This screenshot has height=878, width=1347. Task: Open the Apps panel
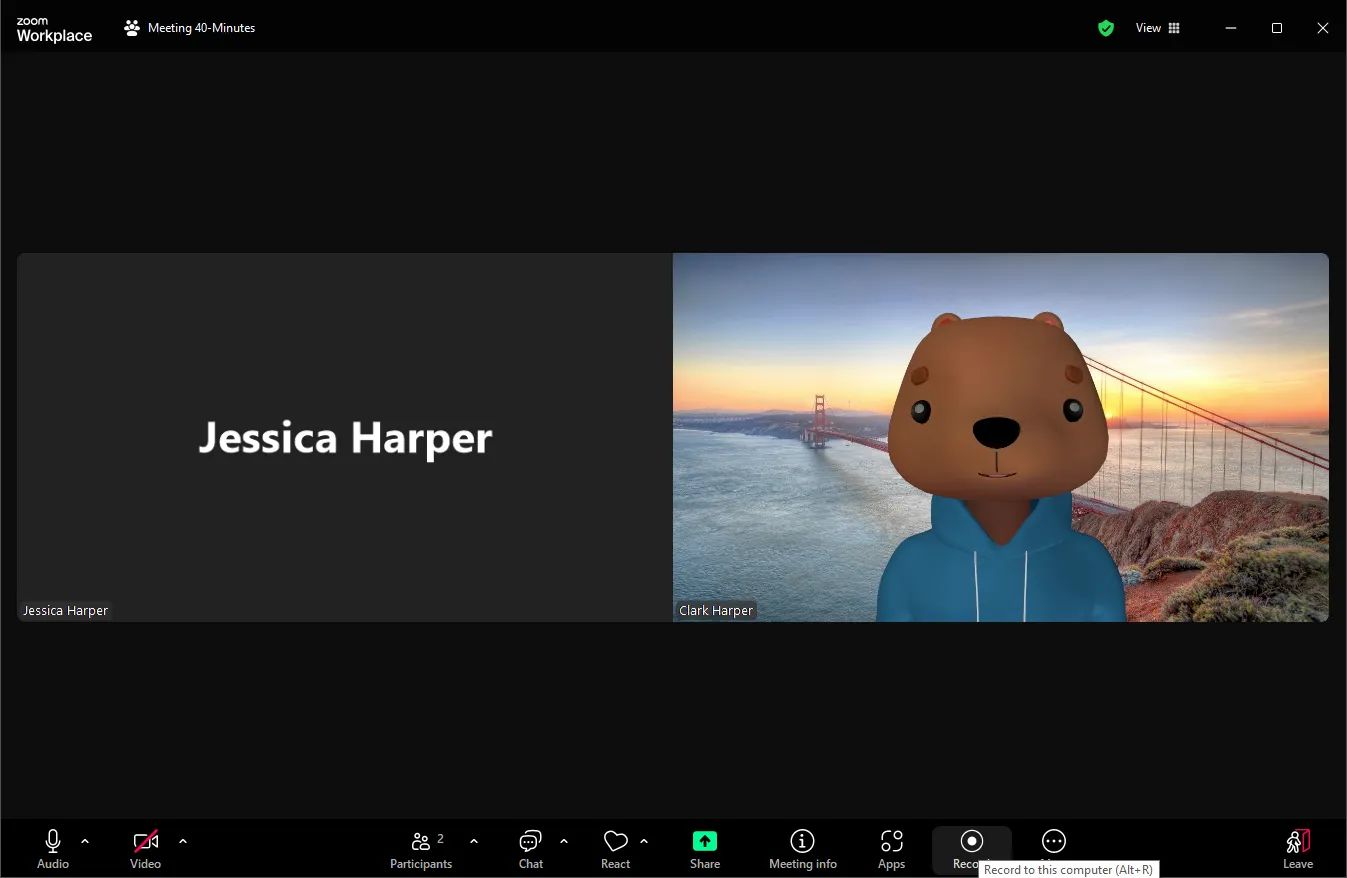click(x=892, y=849)
